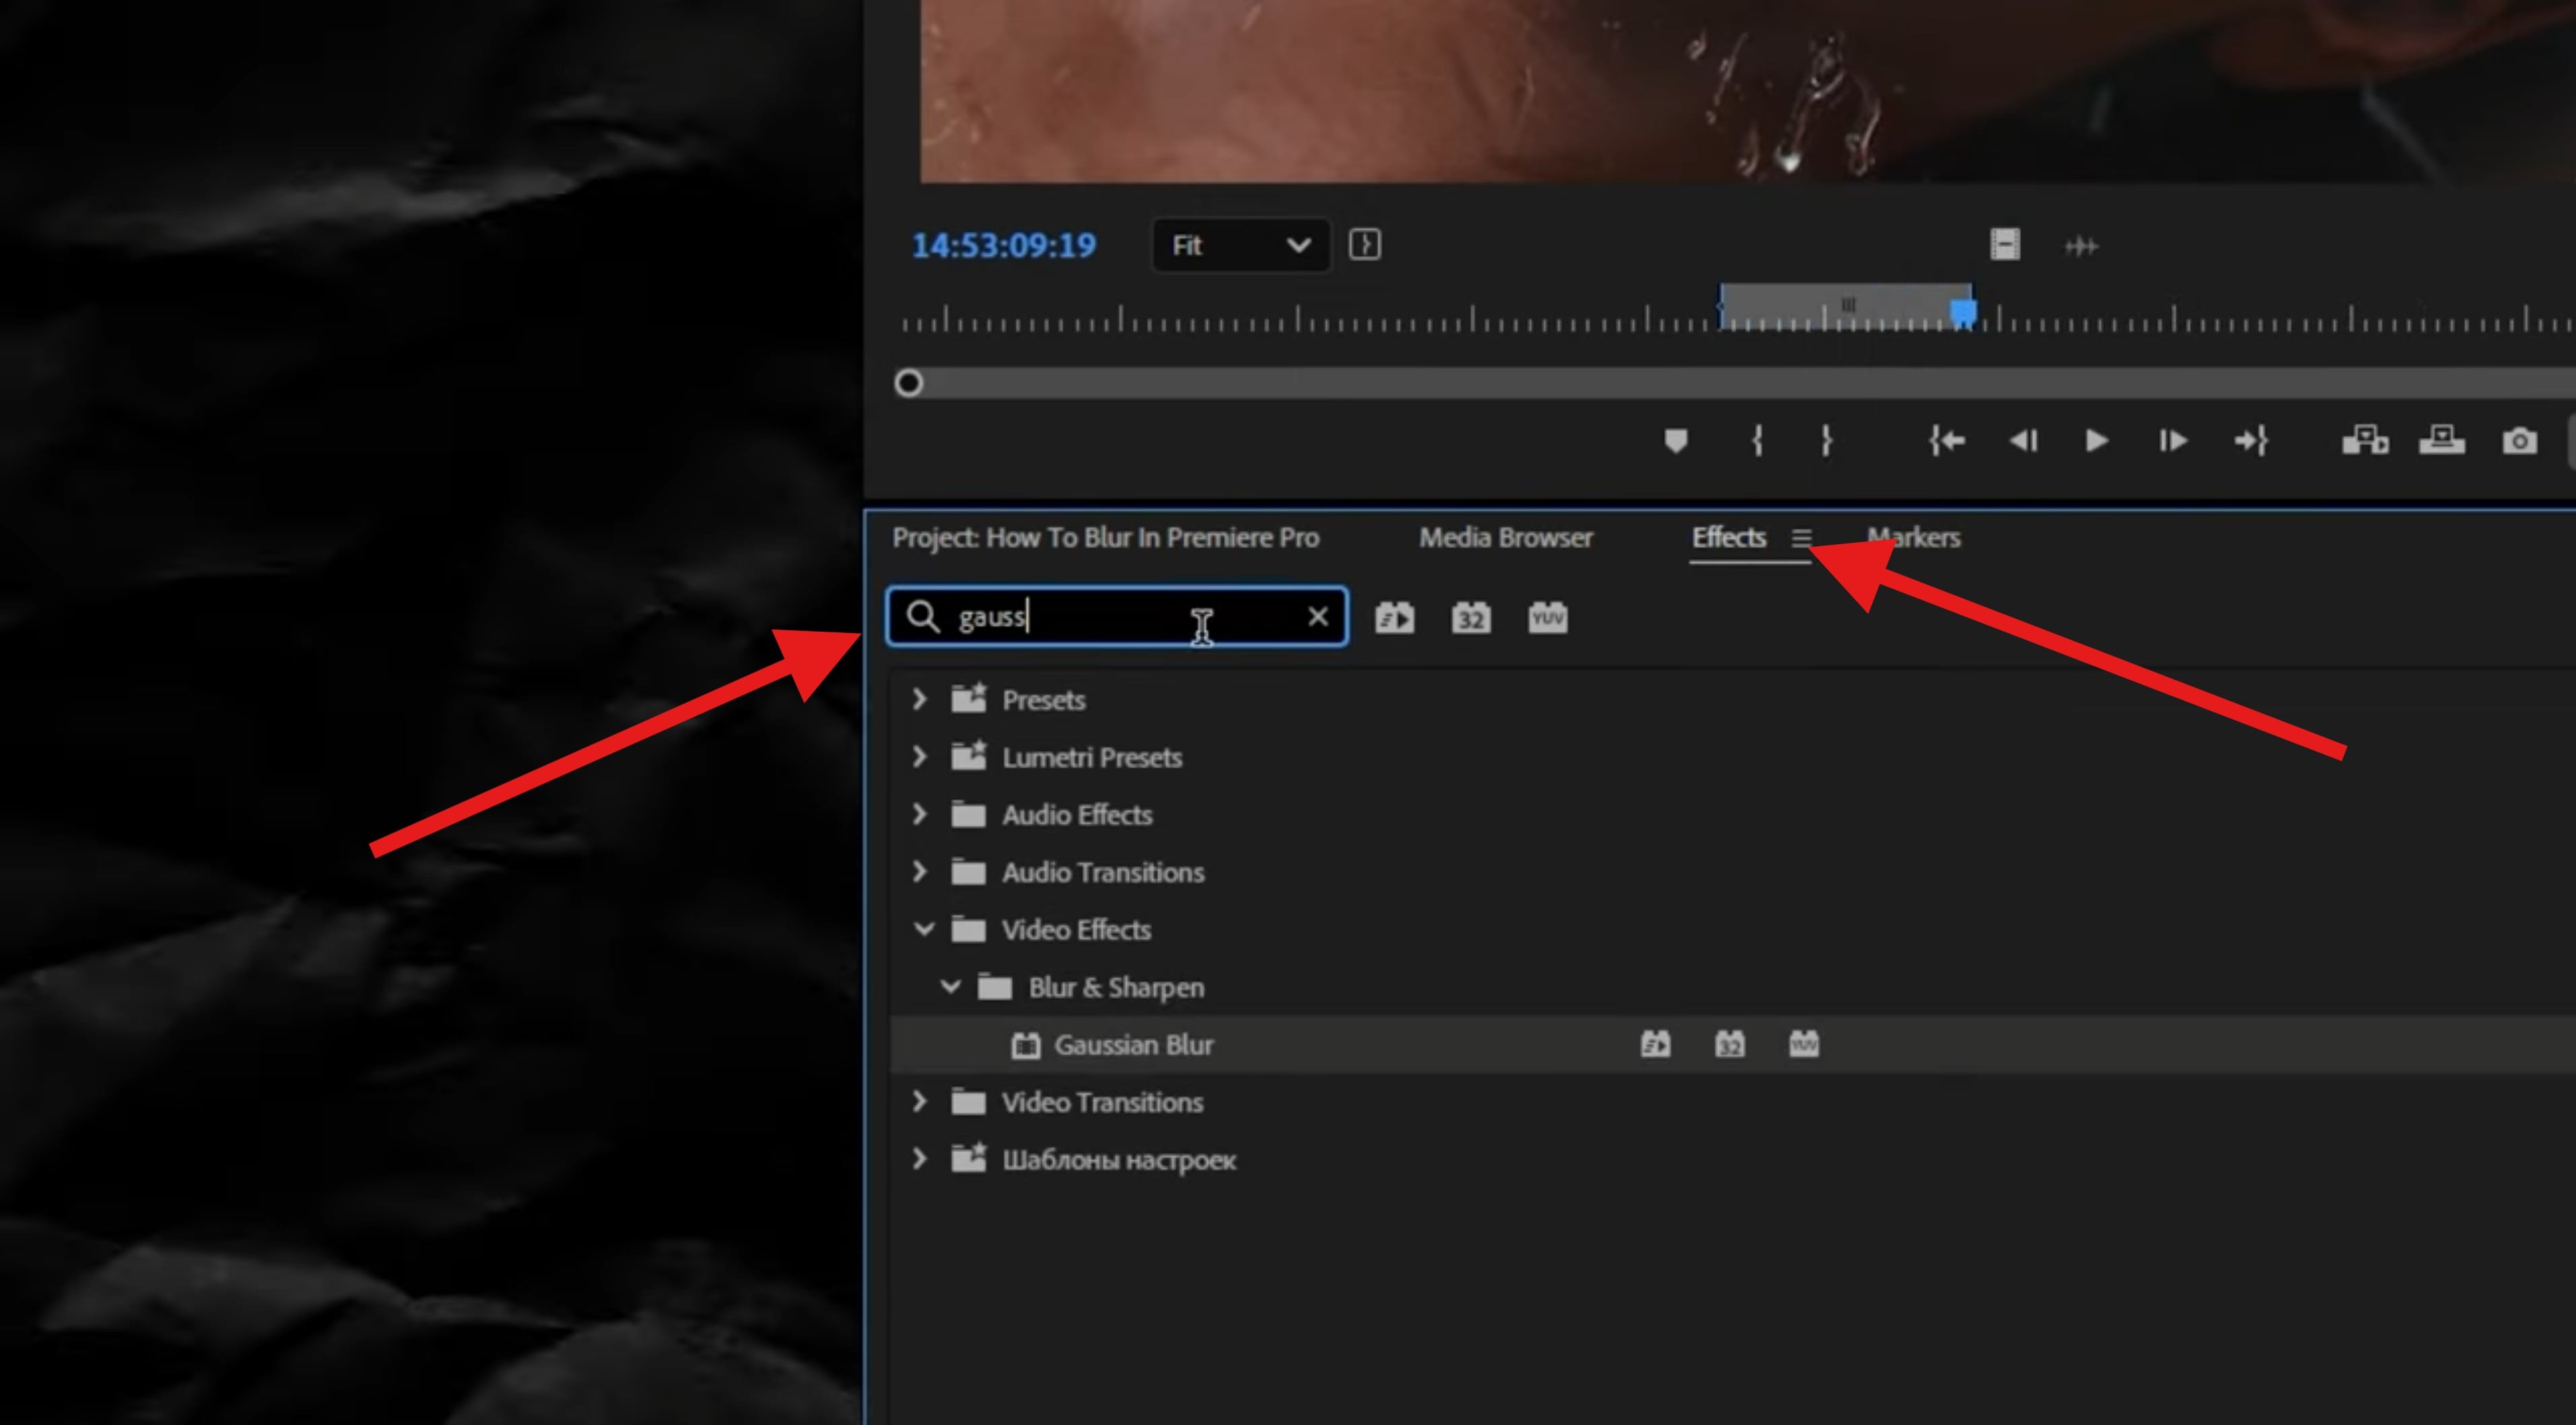Open the Fit zoom level dropdown
The height and width of the screenshot is (1425, 2576).
pyautogui.click(x=1240, y=246)
